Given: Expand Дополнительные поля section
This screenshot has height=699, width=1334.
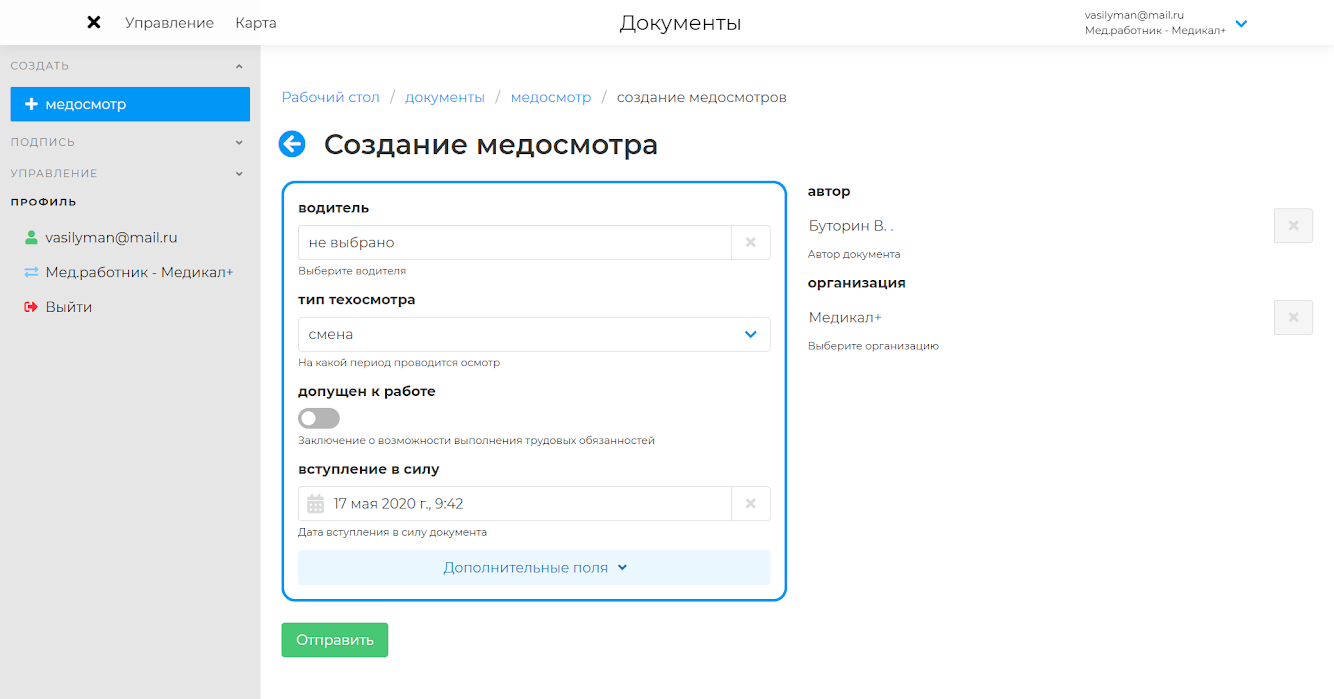Looking at the screenshot, I should click(534, 567).
